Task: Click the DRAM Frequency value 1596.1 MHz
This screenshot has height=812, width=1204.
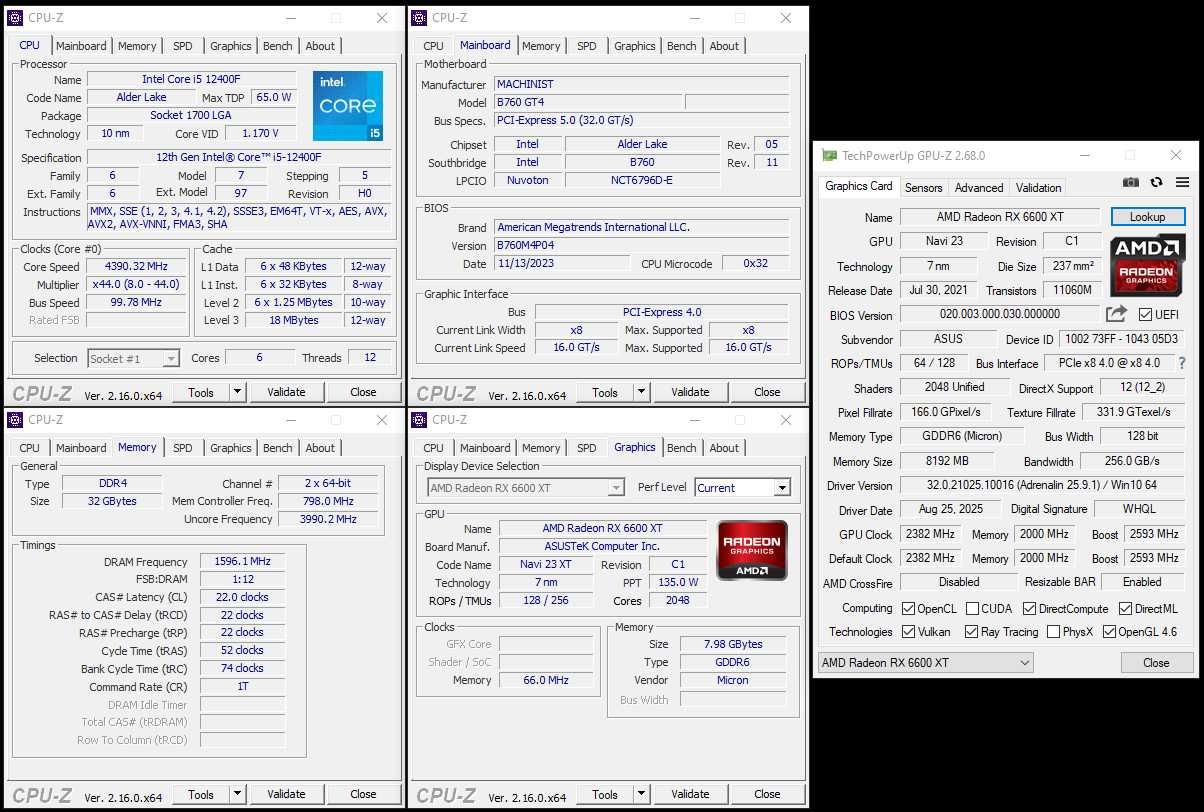Action: [x=242, y=562]
